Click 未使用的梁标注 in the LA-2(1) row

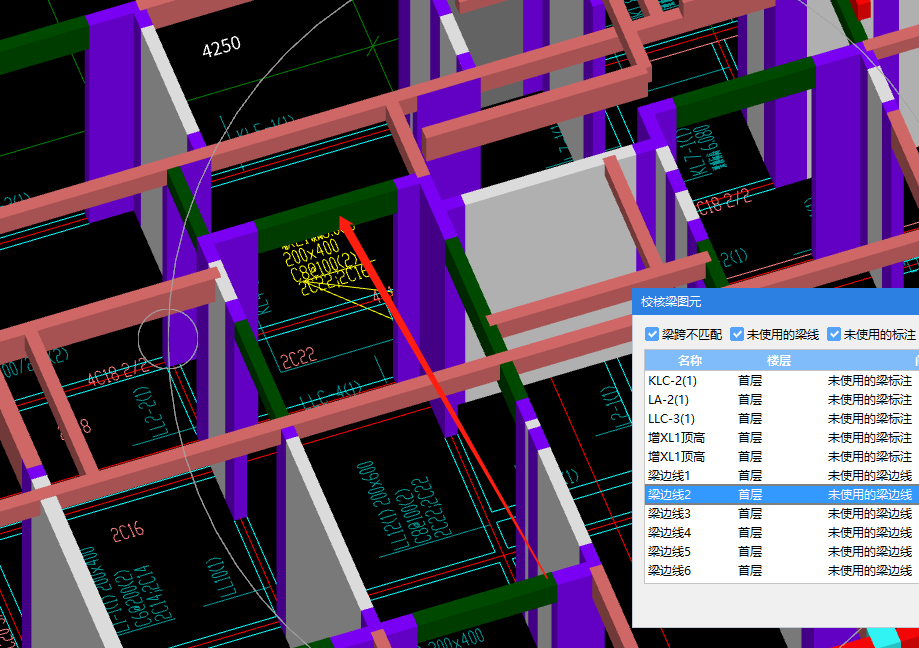tap(870, 400)
